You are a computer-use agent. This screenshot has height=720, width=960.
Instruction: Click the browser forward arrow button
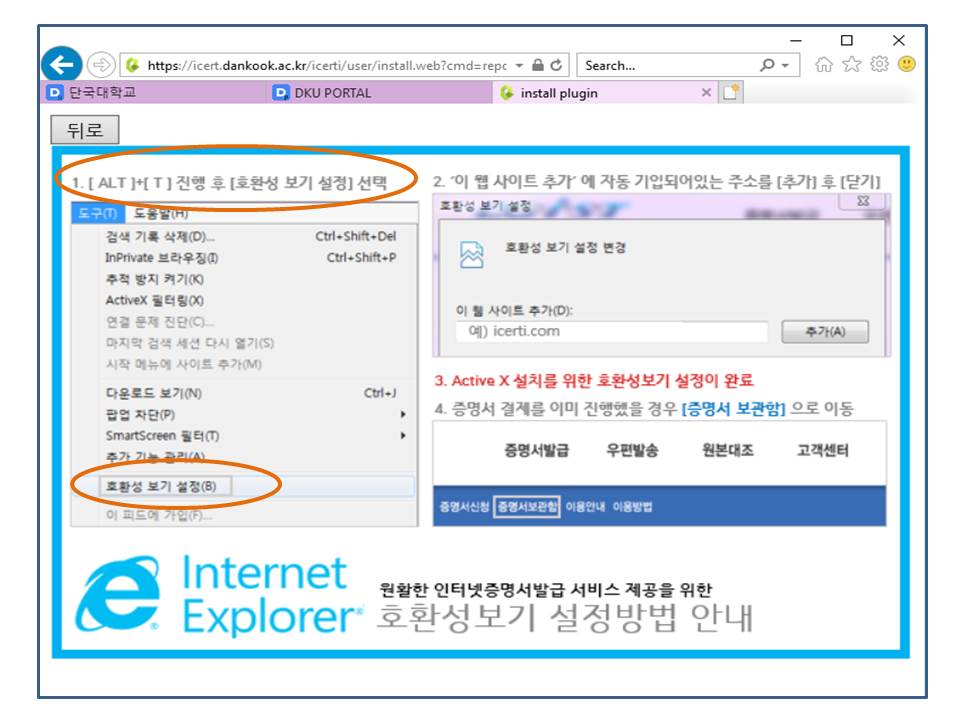[x=102, y=66]
